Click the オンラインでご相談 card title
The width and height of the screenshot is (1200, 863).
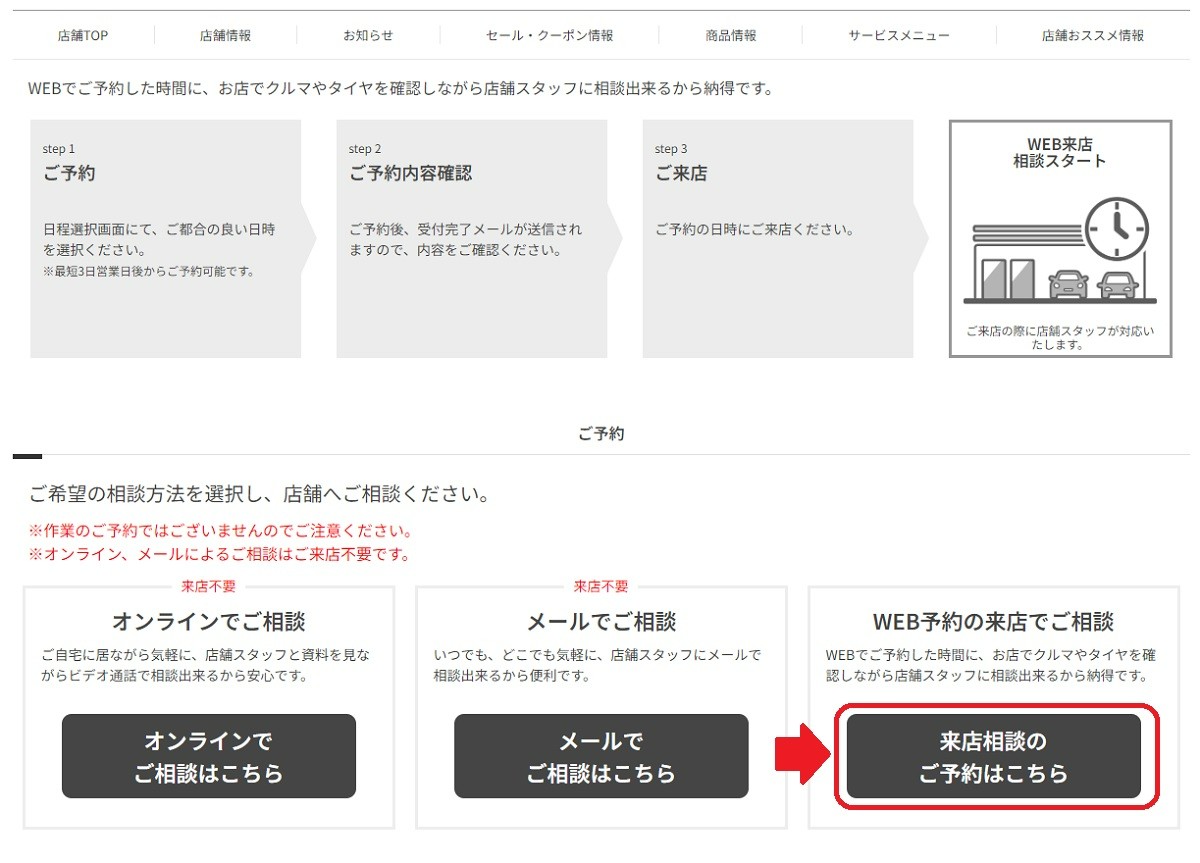pos(209,621)
